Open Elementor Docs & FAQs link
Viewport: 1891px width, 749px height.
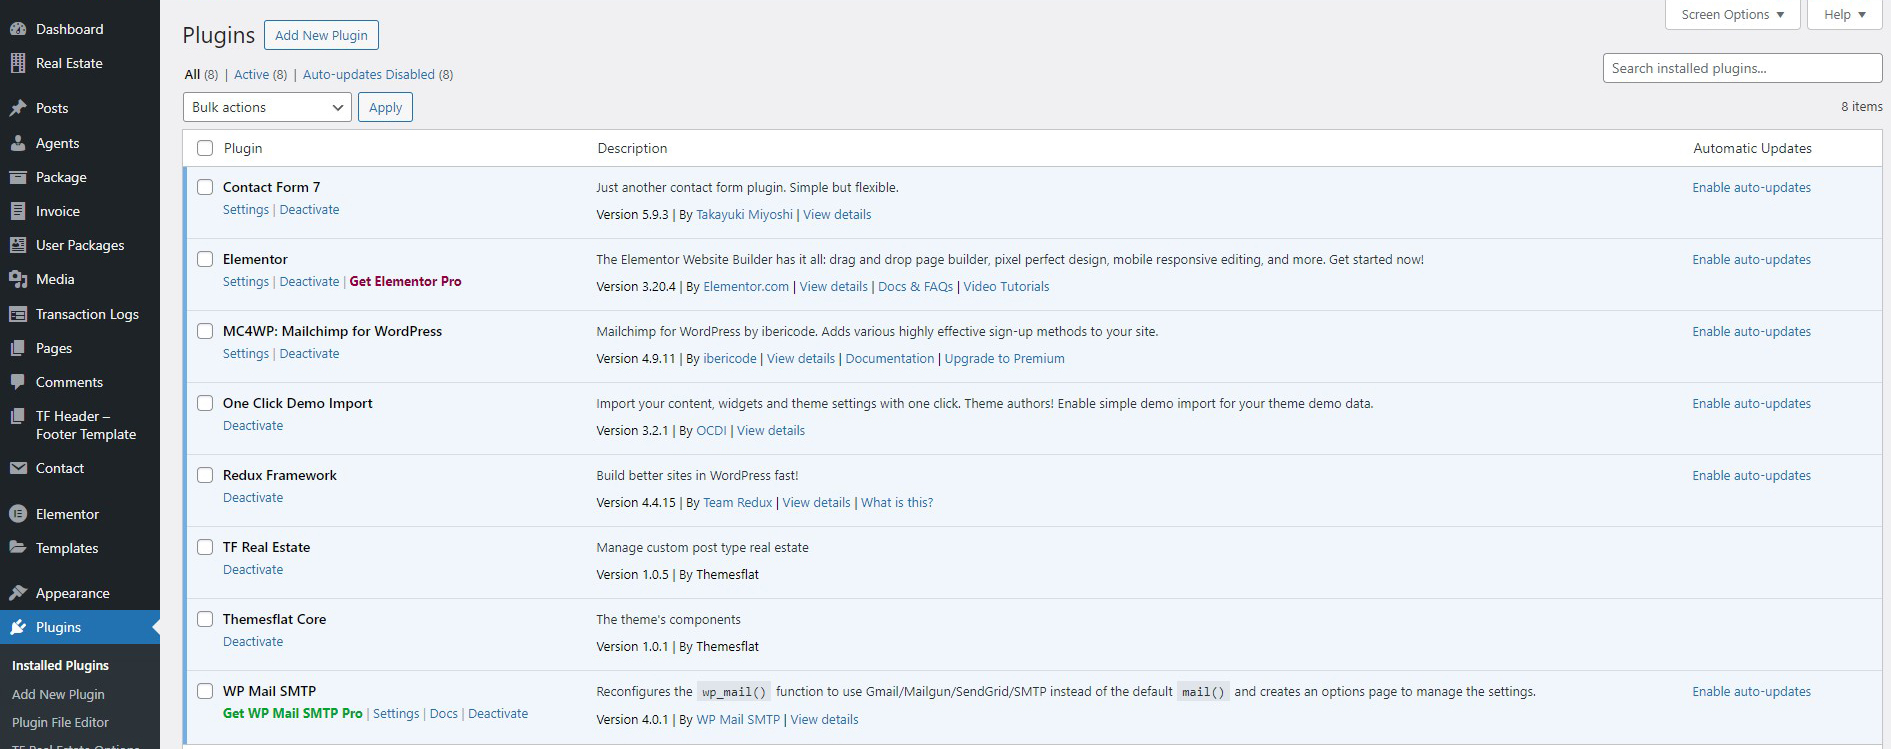point(915,286)
